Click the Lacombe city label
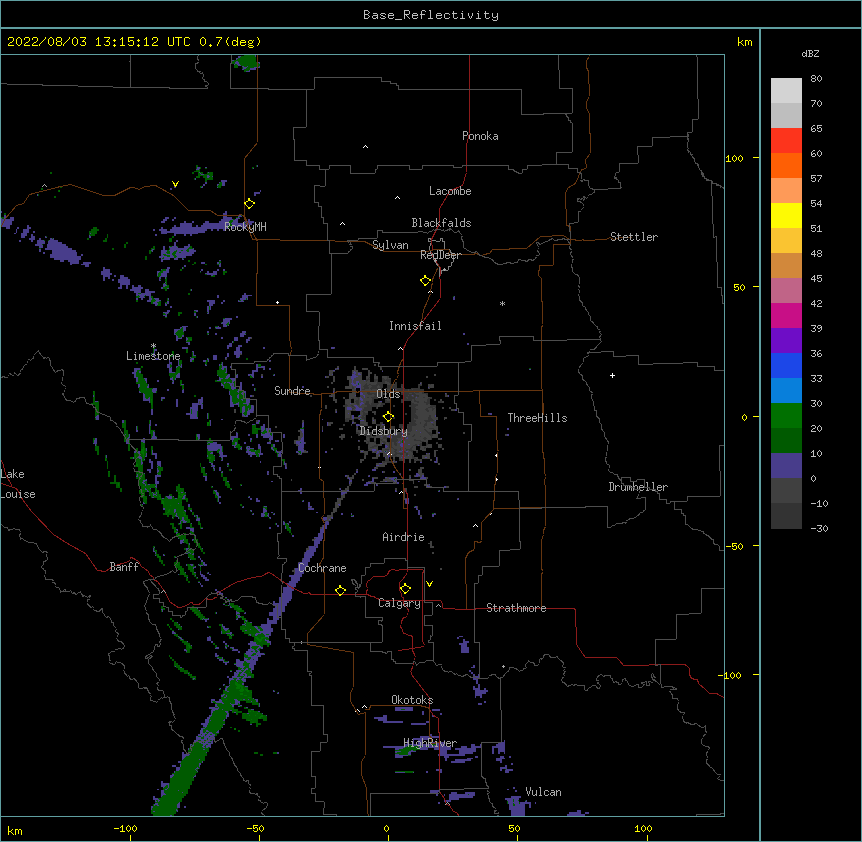 click(x=450, y=191)
